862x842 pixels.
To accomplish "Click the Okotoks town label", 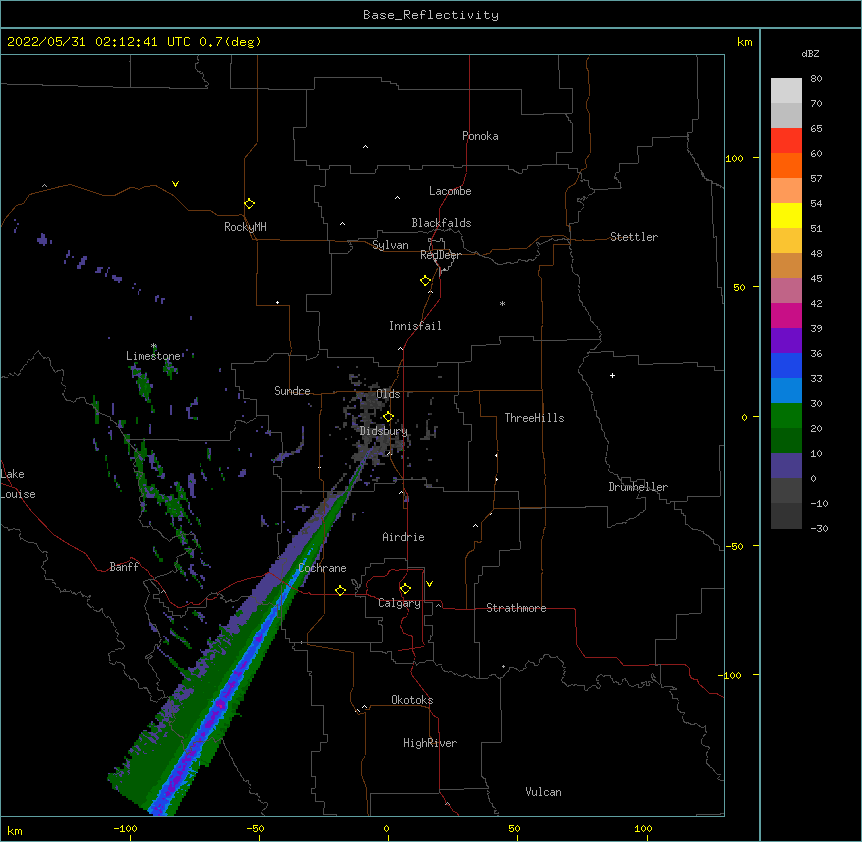I will click(412, 700).
